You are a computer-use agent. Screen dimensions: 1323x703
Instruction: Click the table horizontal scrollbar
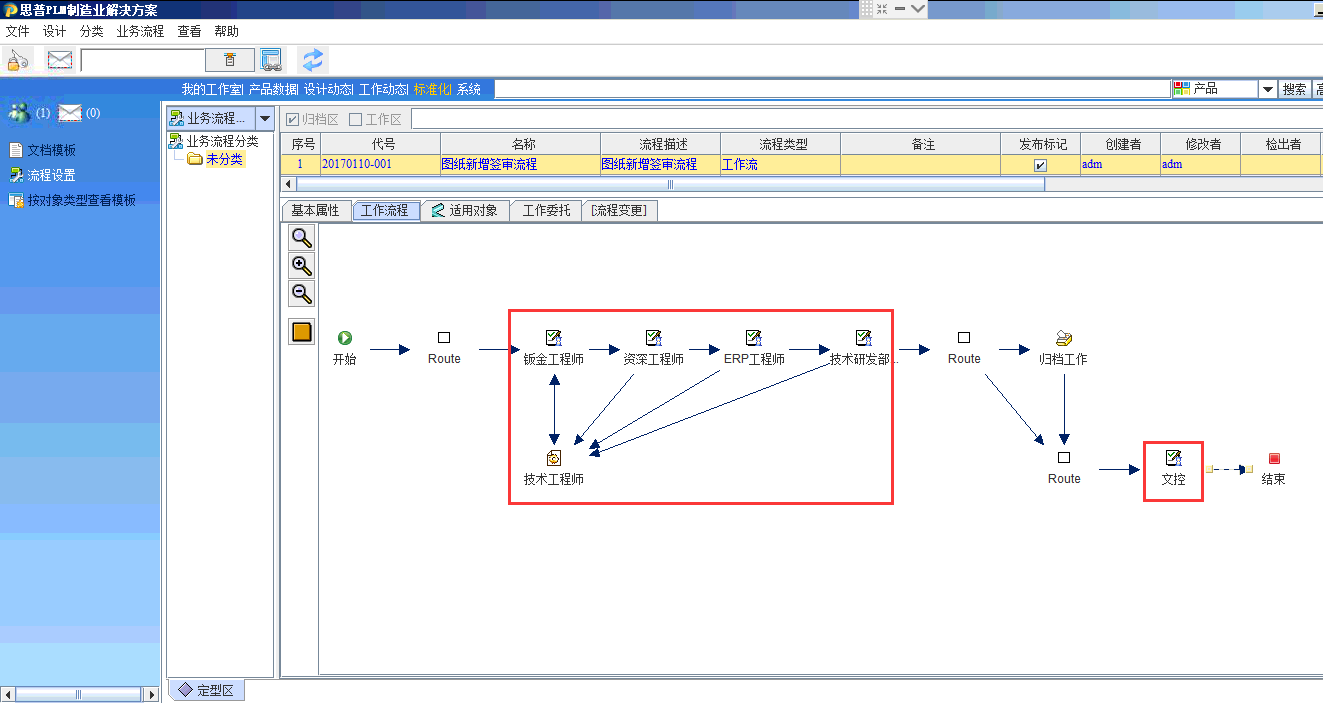pos(670,184)
